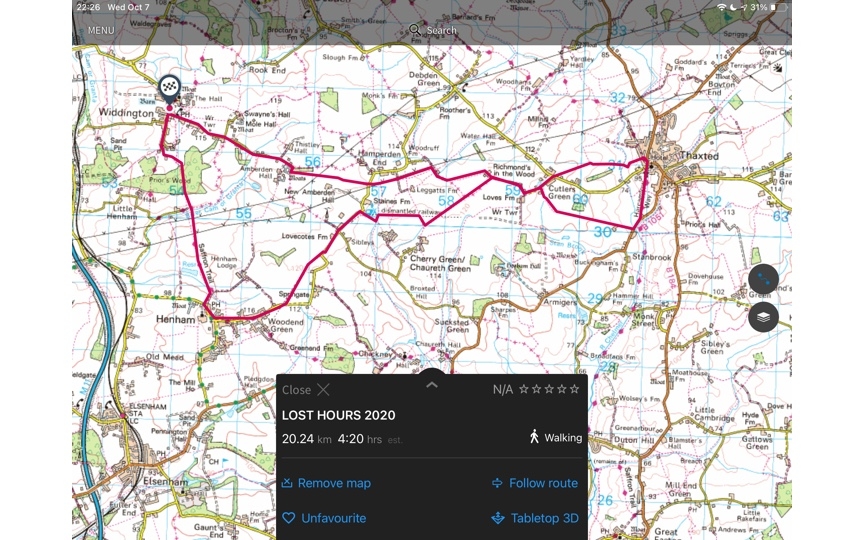
Task: Tap the Wi-Fi status icon
Action: pos(722,7)
